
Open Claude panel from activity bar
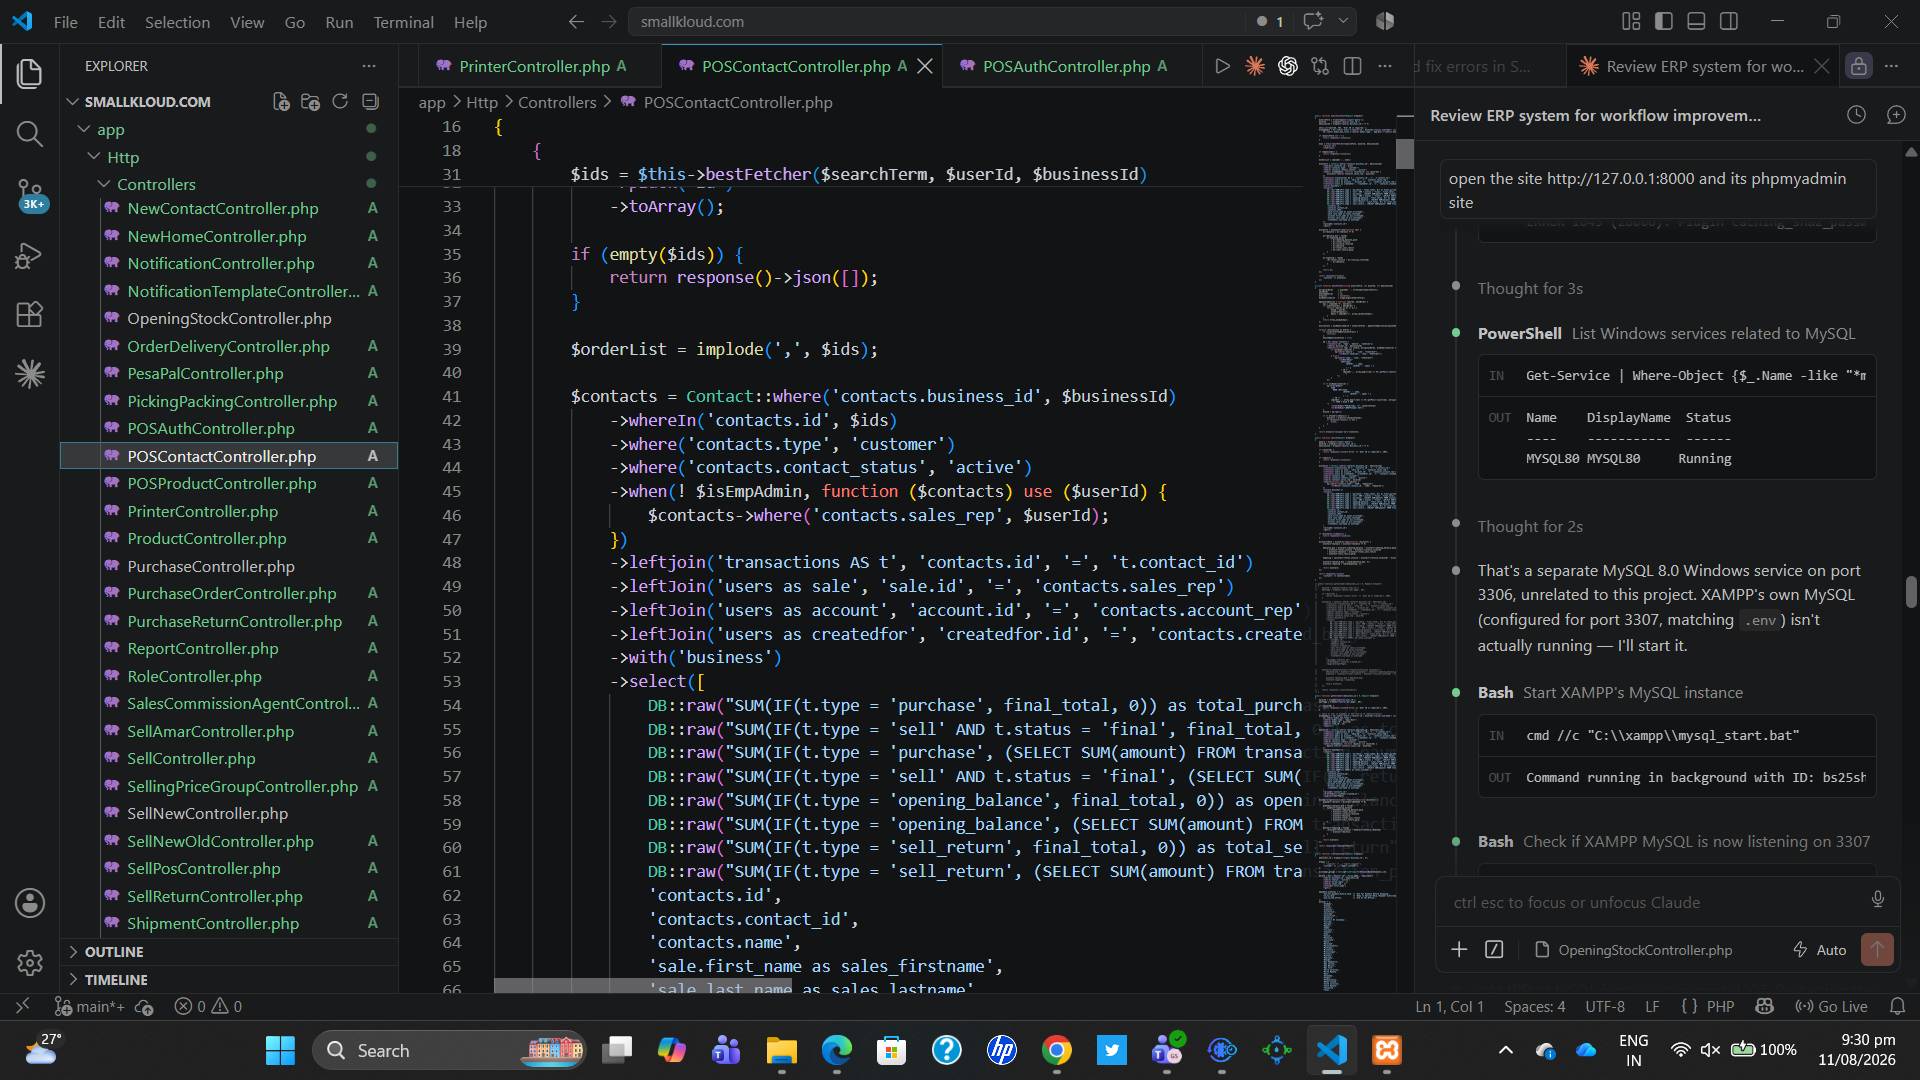[30, 374]
